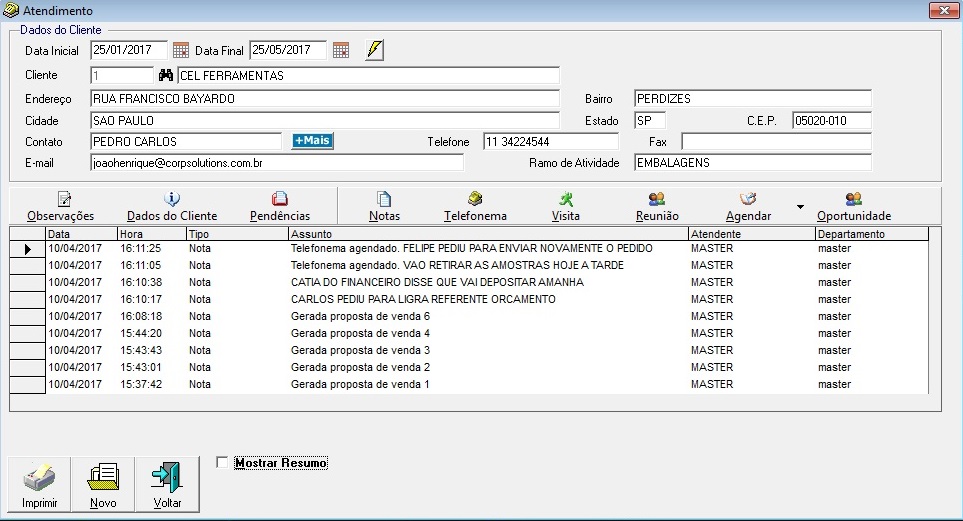Open the Data Inicial calendar picker
963x521 pixels.
coord(180,50)
